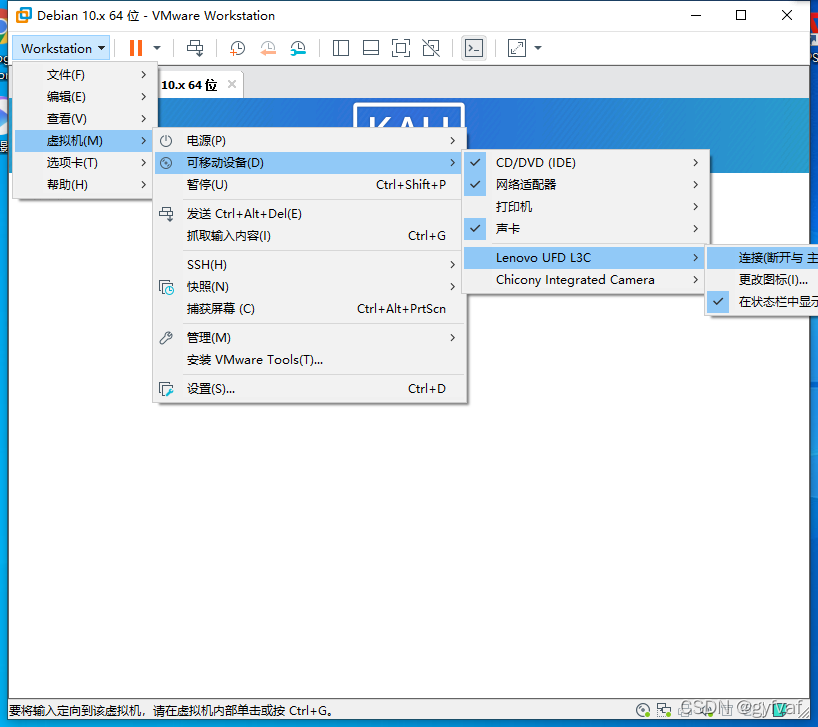Click the Send Ctrl+Alt+Del toolbar icon
The width and height of the screenshot is (818, 727).
(x=195, y=48)
